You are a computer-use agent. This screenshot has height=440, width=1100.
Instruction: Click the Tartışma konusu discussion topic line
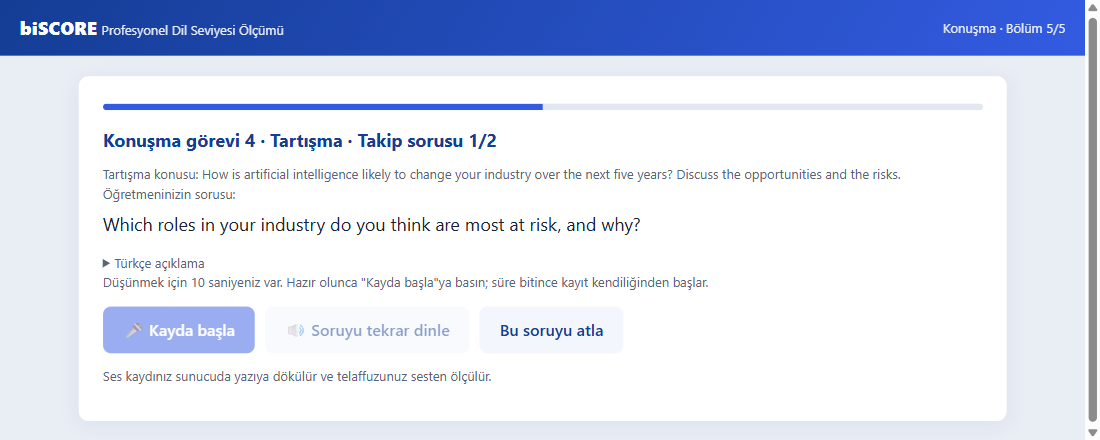point(502,174)
